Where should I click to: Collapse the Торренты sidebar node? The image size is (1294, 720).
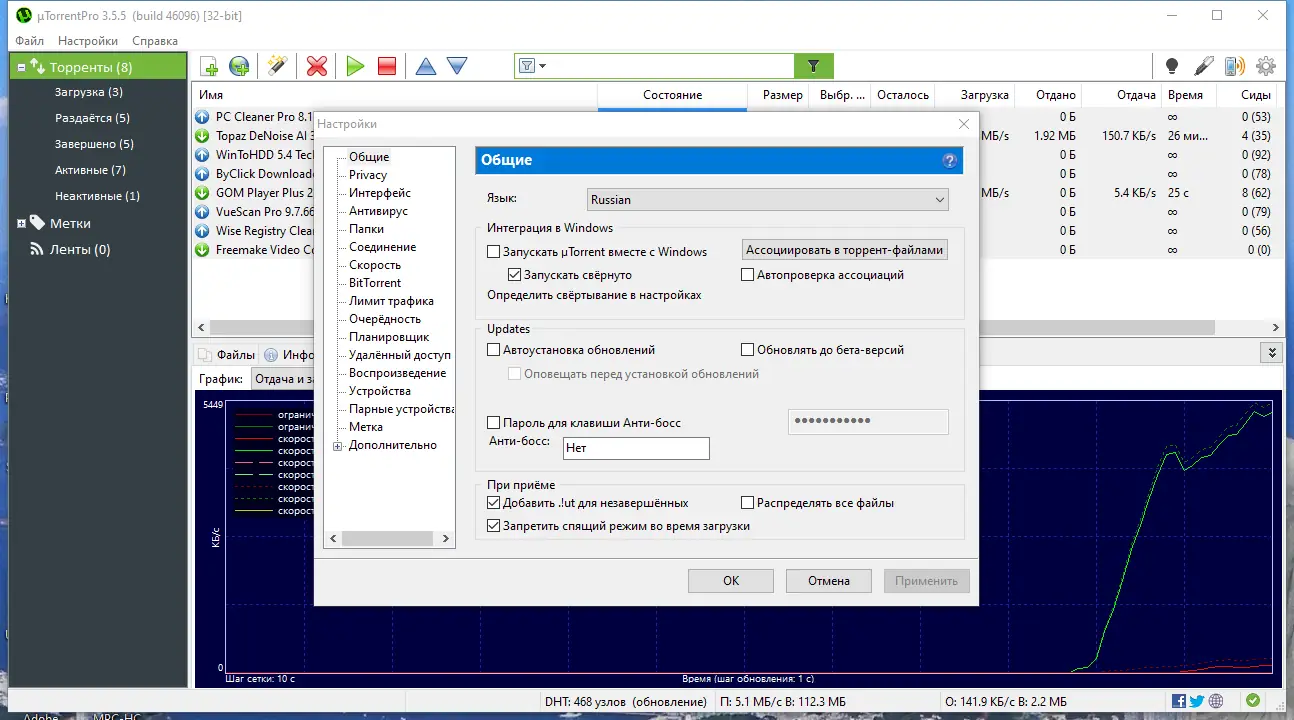point(21,68)
